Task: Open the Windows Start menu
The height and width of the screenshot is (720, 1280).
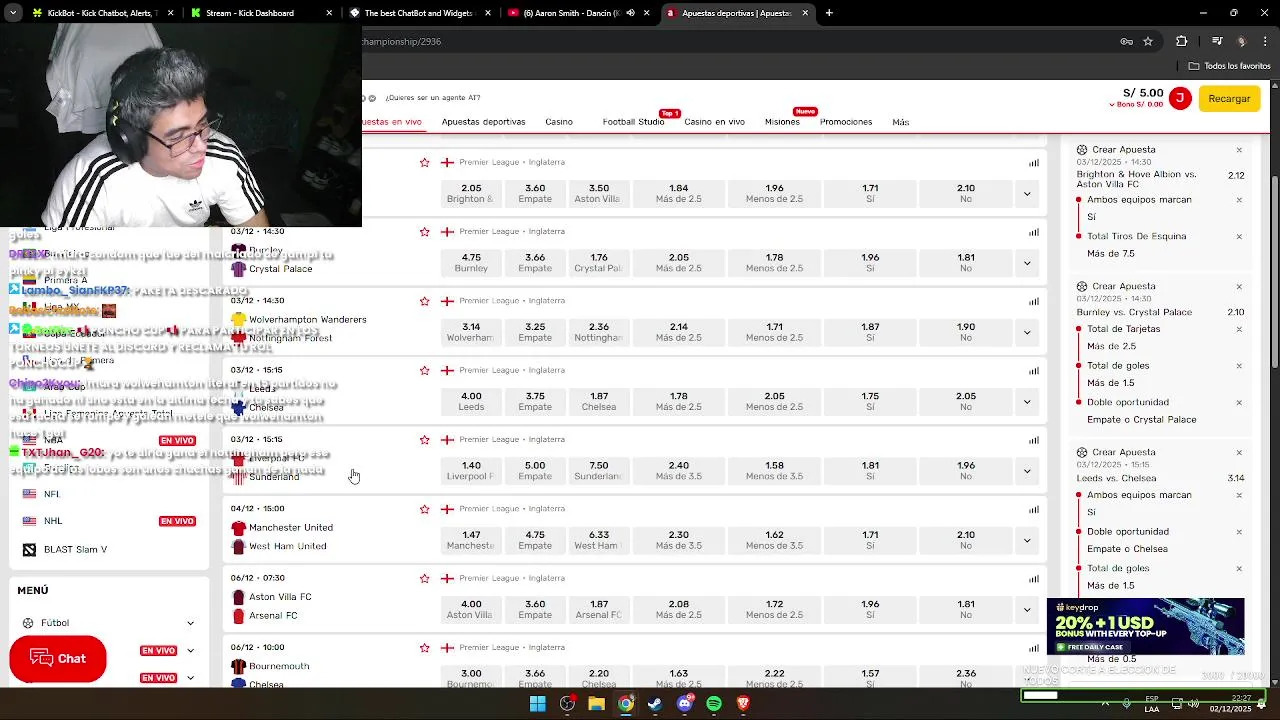Action: pyautogui.click(x=537, y=704)
